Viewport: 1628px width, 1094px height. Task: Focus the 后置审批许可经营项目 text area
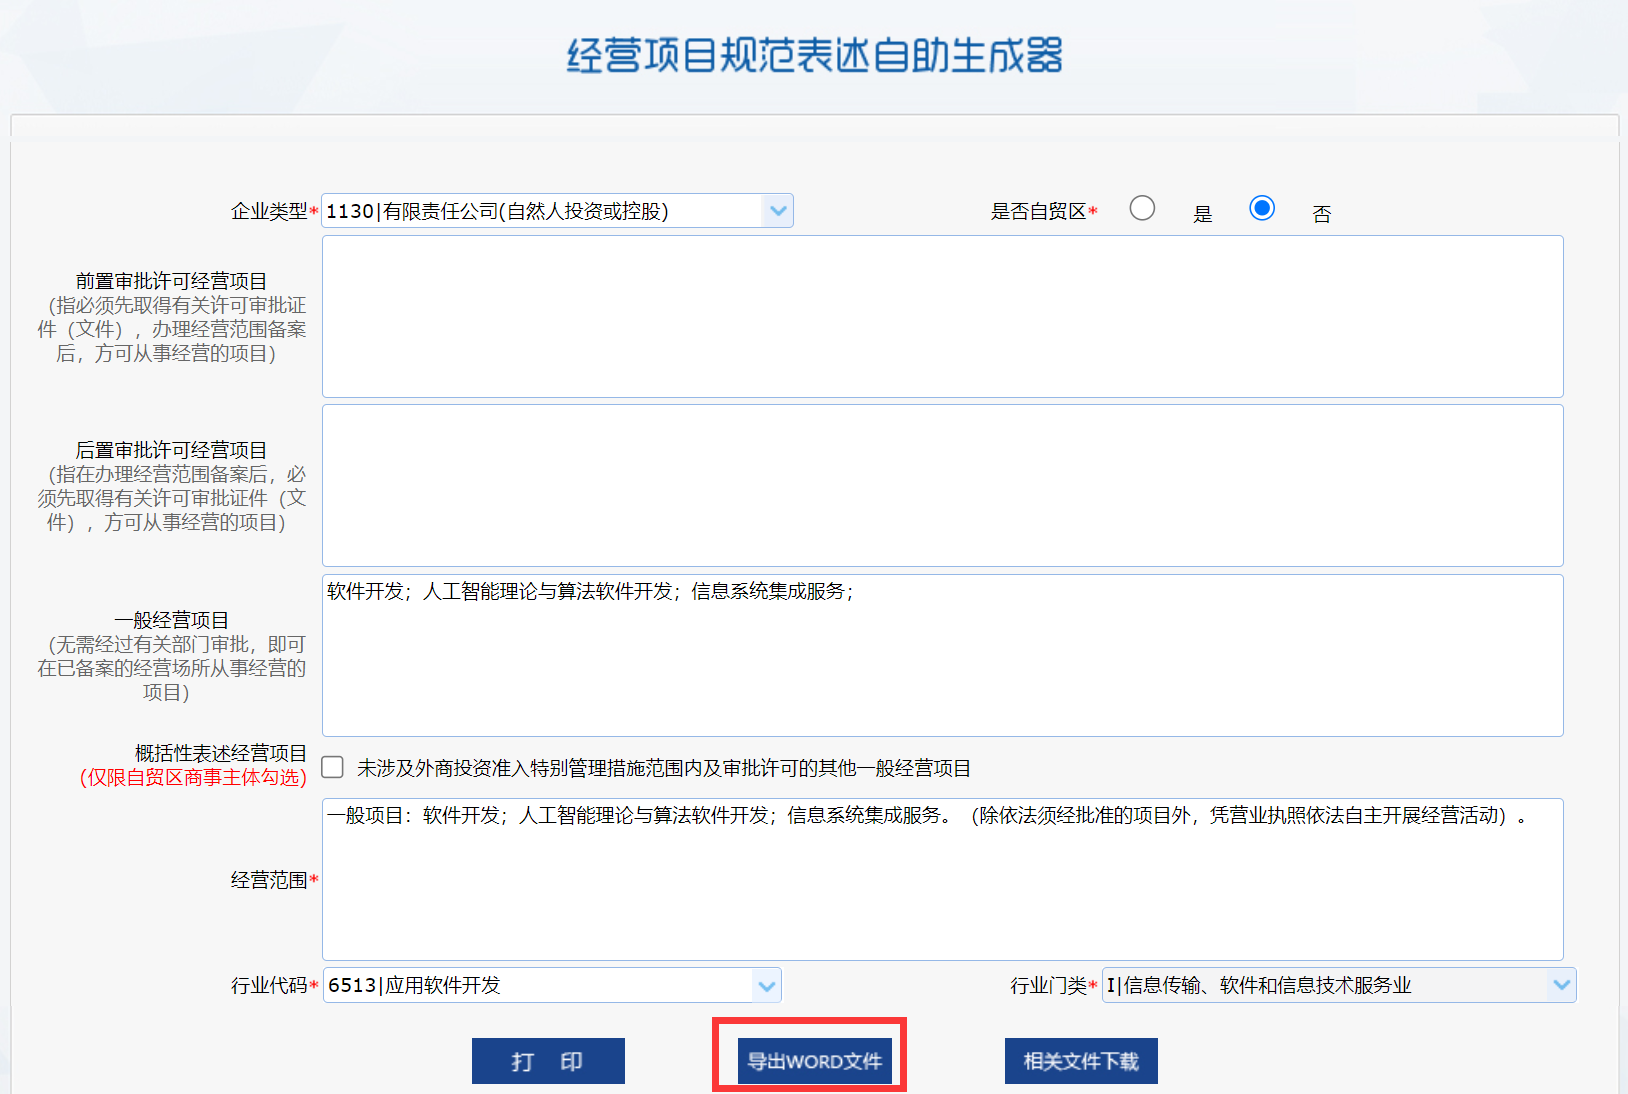942,485
